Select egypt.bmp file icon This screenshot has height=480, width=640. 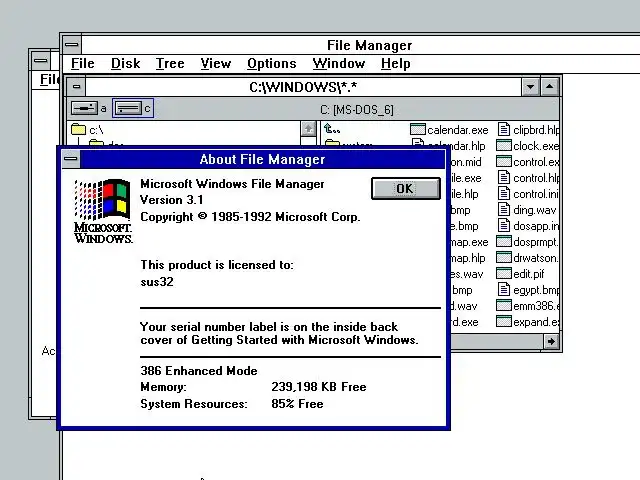[x=504, y=290]
